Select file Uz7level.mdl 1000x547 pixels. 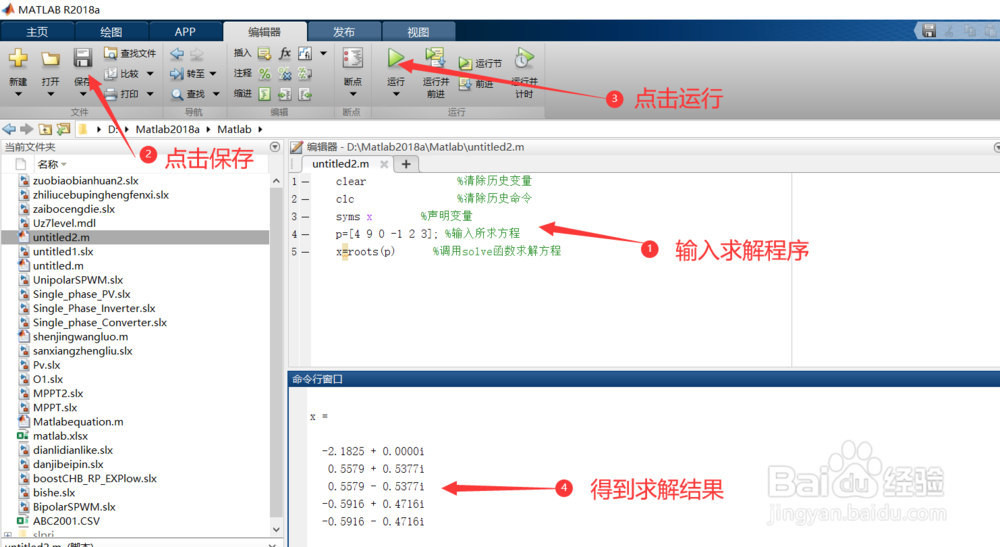coord(64,223)
